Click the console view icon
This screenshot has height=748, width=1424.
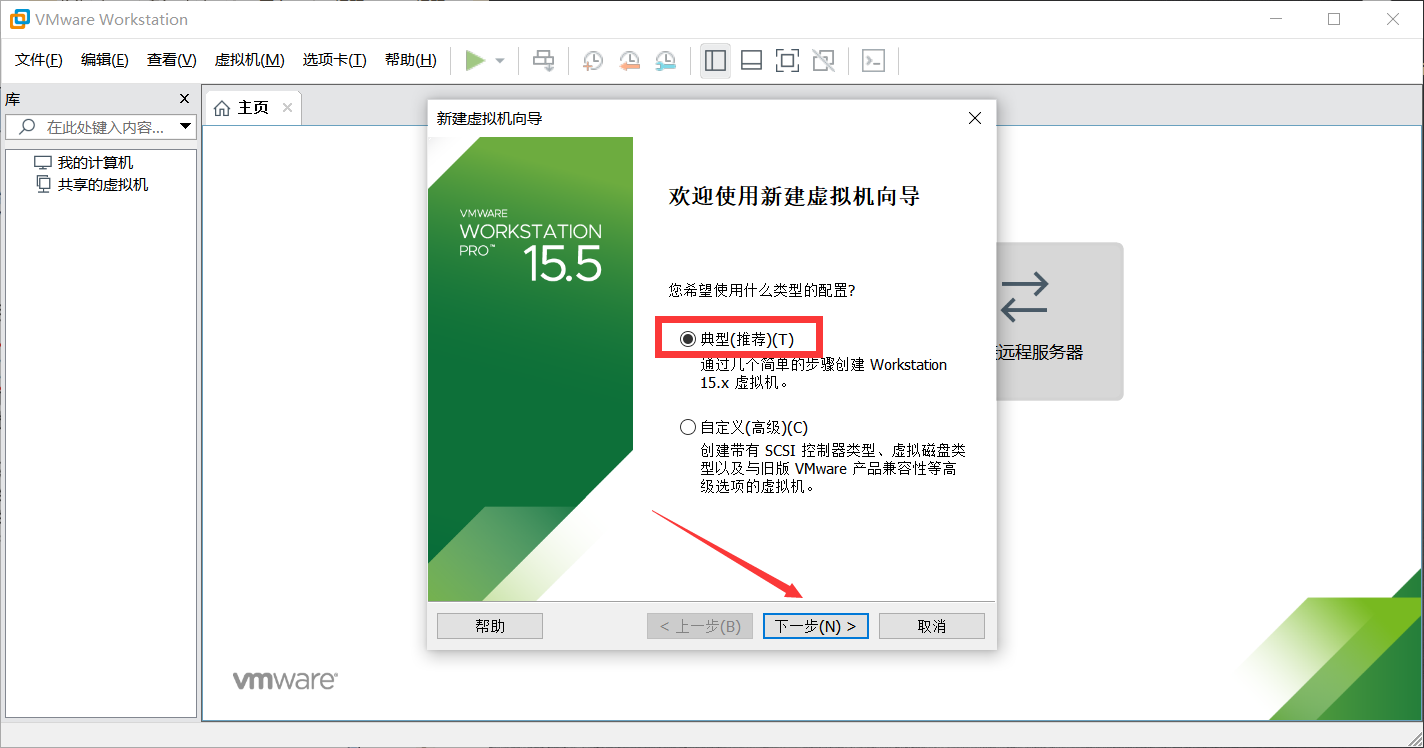[873, 61]
